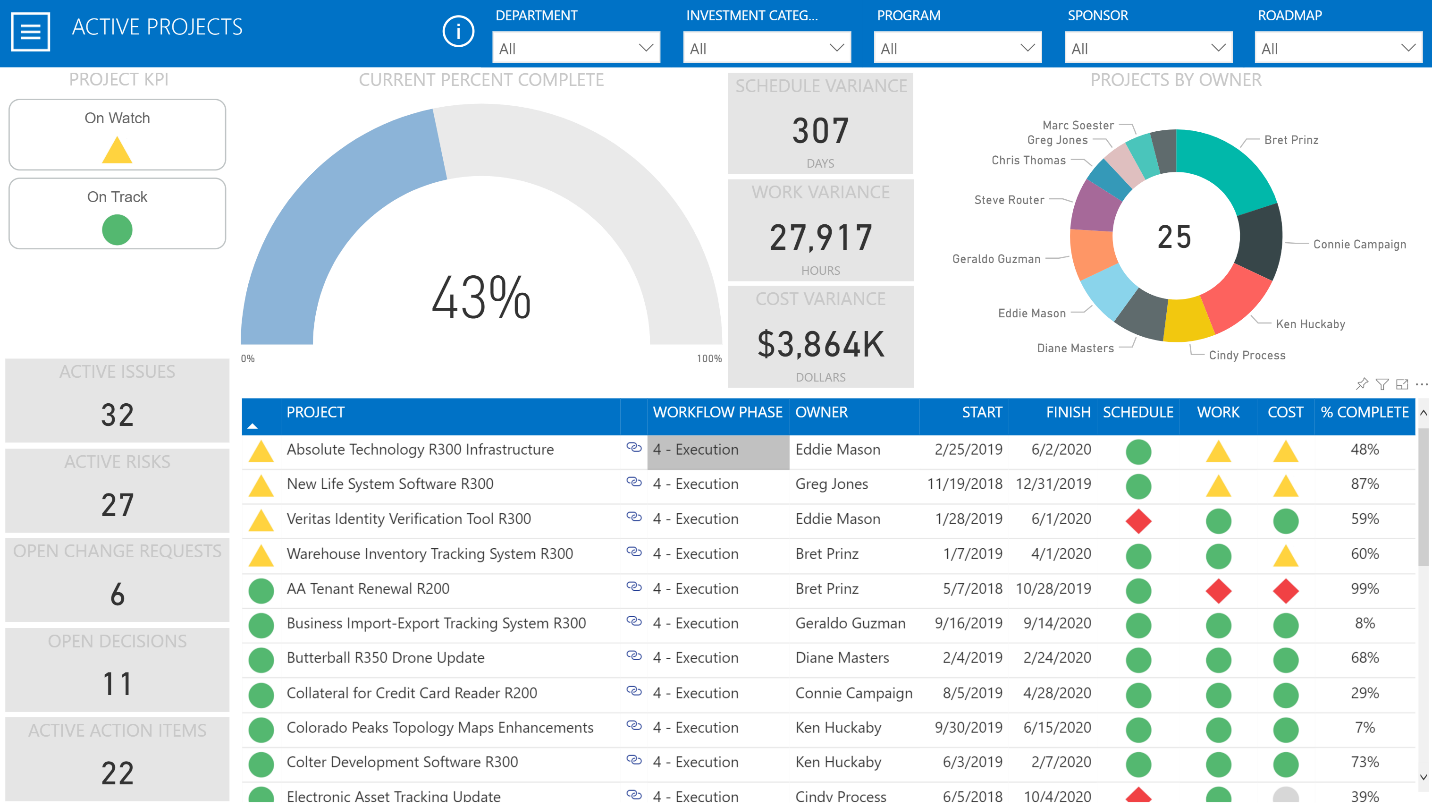This screenshot has width=1432, height=807.
Task: Click link icon for New Life System Software R300
Action: click(634, 482)
